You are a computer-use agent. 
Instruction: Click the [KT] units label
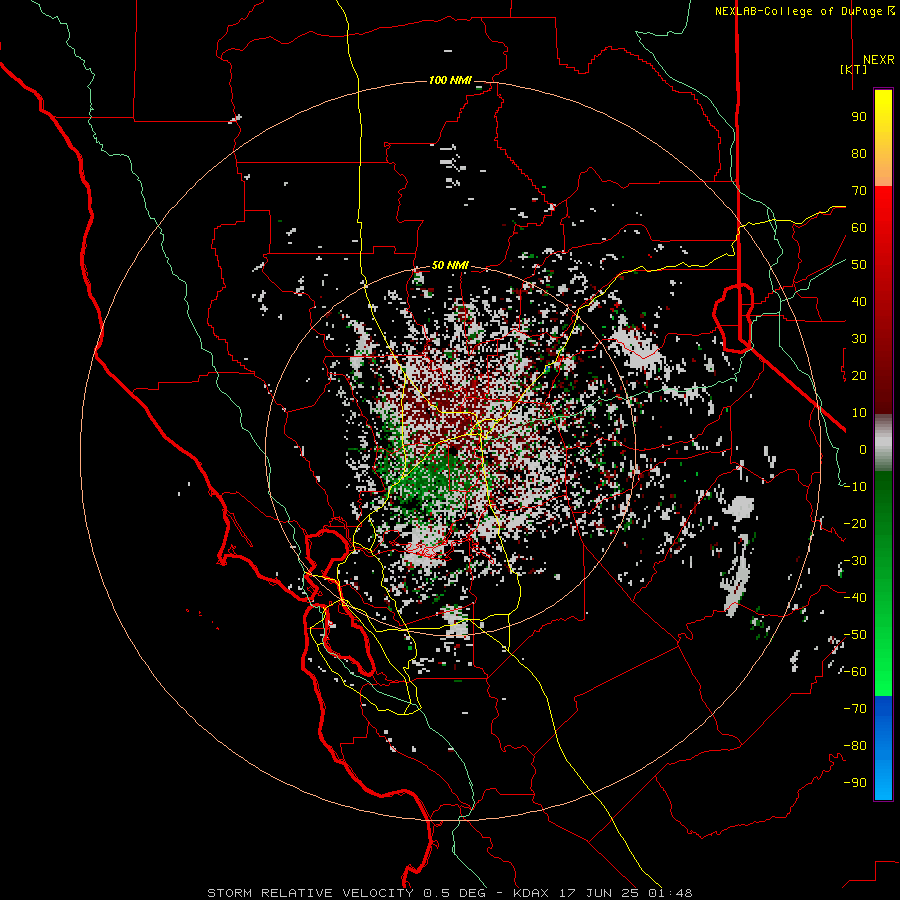(853, 69)
